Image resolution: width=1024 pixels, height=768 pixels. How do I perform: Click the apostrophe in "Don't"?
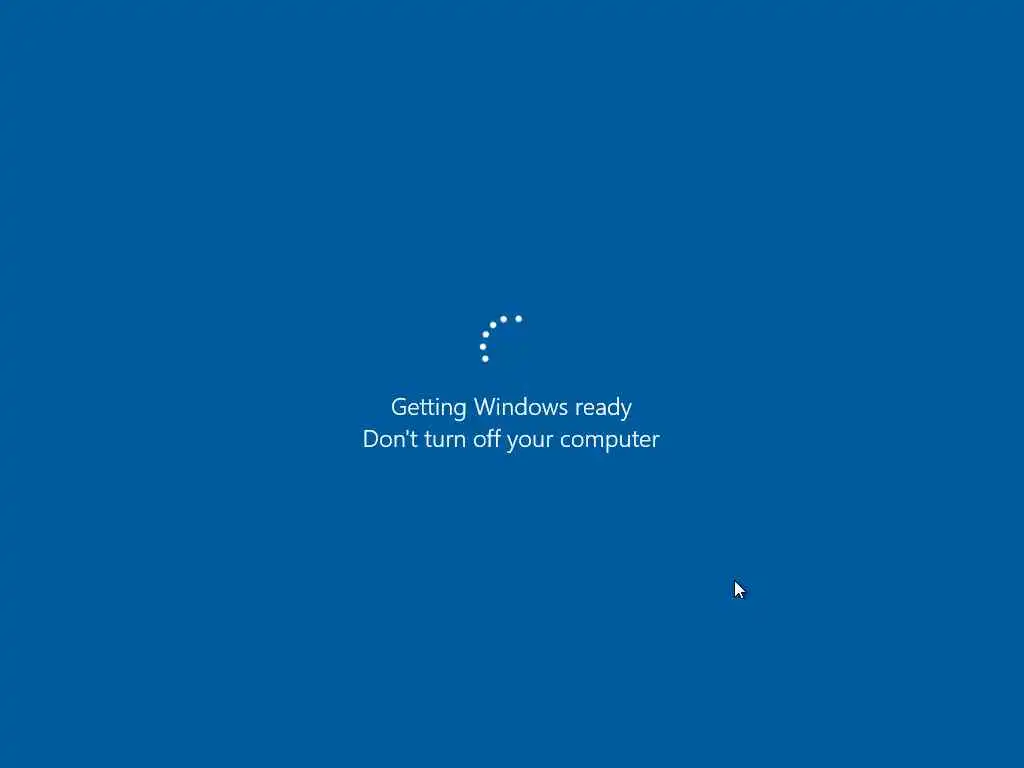[407, 431]
